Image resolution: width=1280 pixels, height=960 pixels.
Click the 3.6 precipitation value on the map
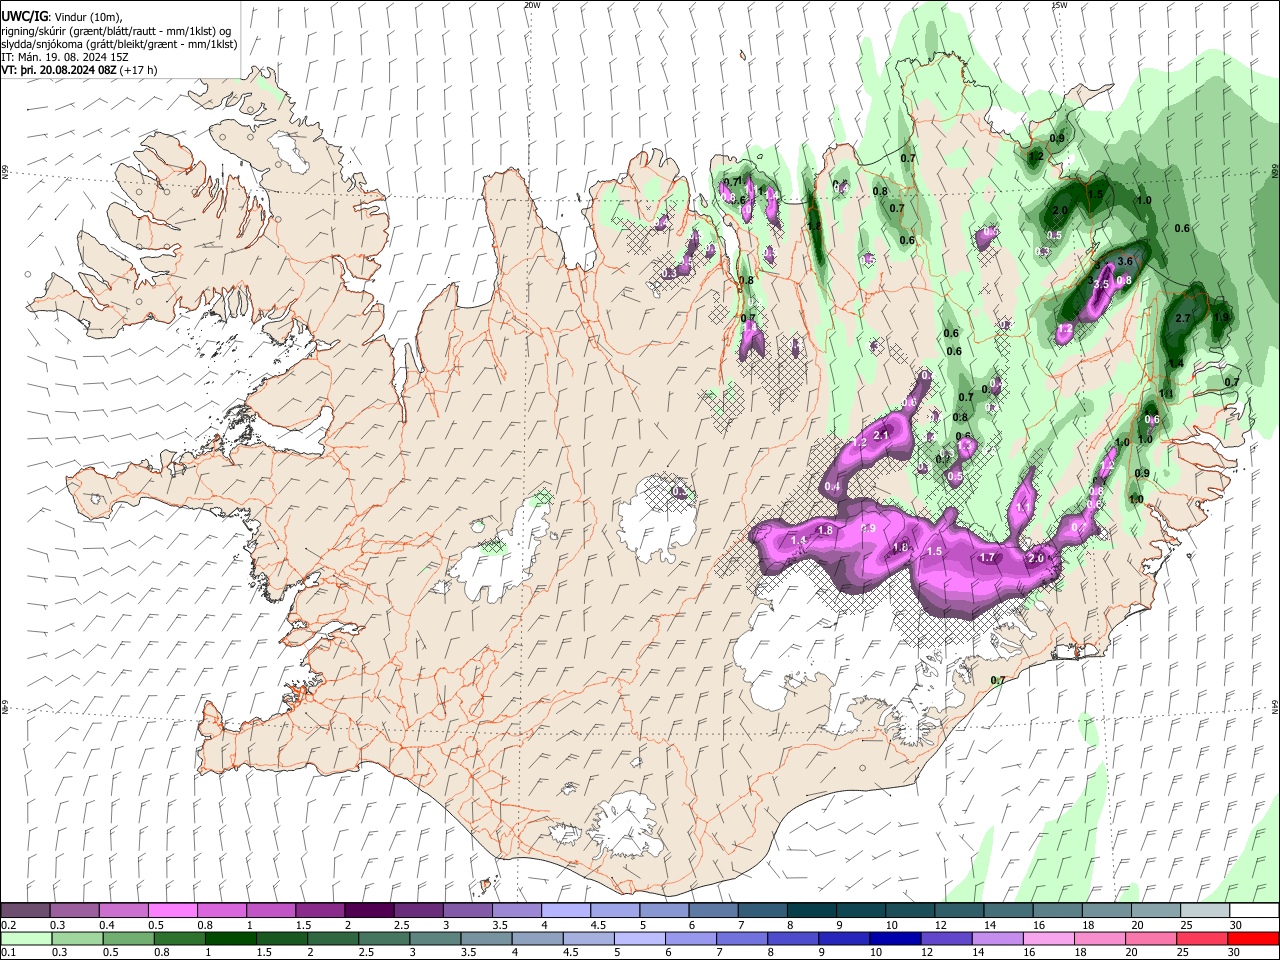(x=1124, y=261)
